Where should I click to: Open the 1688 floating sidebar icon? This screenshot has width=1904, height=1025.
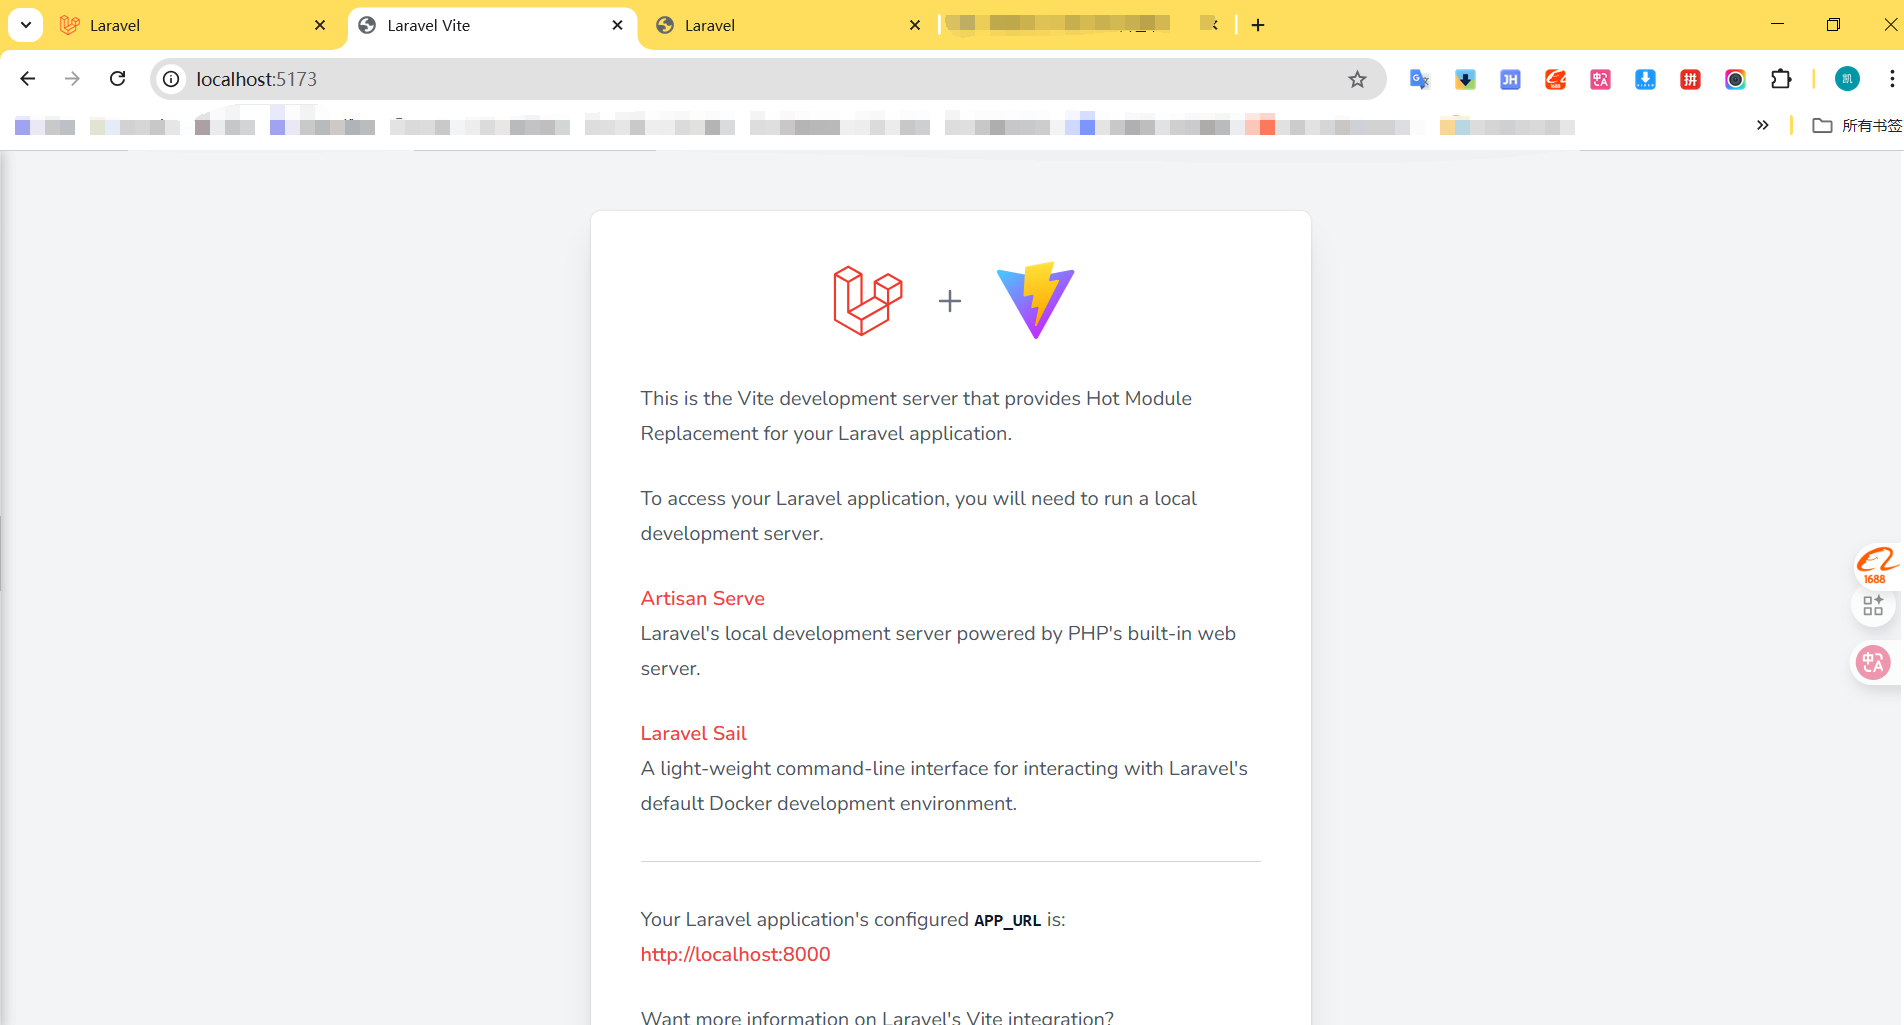click(x=1875, y=565)
